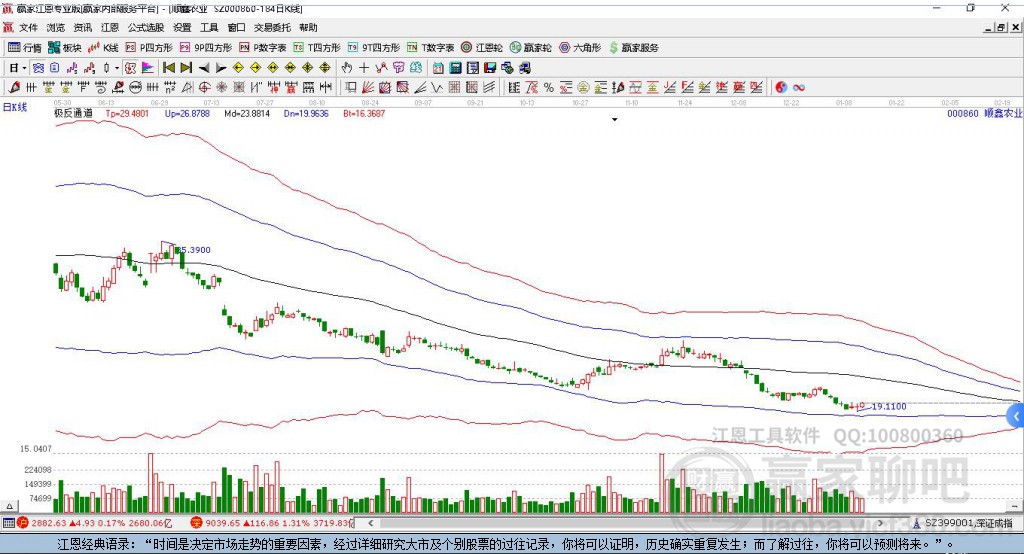
Task: Click the horizontal scrollbar right arrow
Action: click(x=880, y=523)
